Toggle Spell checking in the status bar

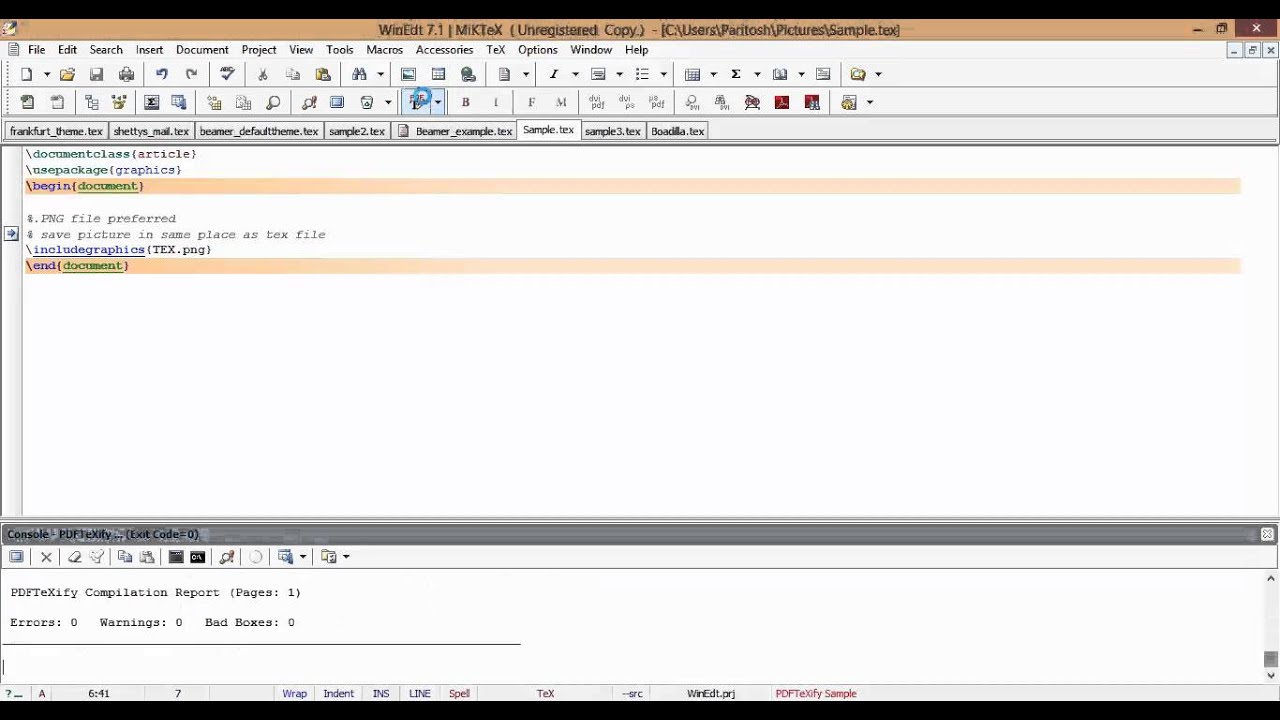click(459, 693)
